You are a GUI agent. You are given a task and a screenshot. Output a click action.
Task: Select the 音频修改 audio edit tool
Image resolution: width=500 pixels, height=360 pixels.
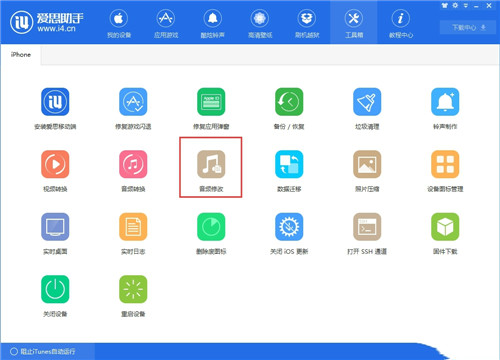(x=211, y=164)
